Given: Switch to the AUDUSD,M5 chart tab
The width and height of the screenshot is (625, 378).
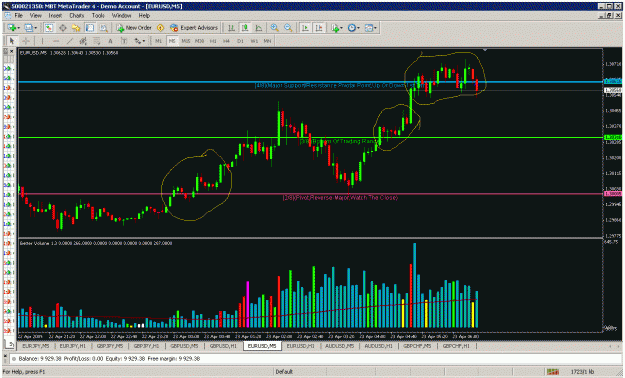Looking at the screenshot, I should point(339,346).
